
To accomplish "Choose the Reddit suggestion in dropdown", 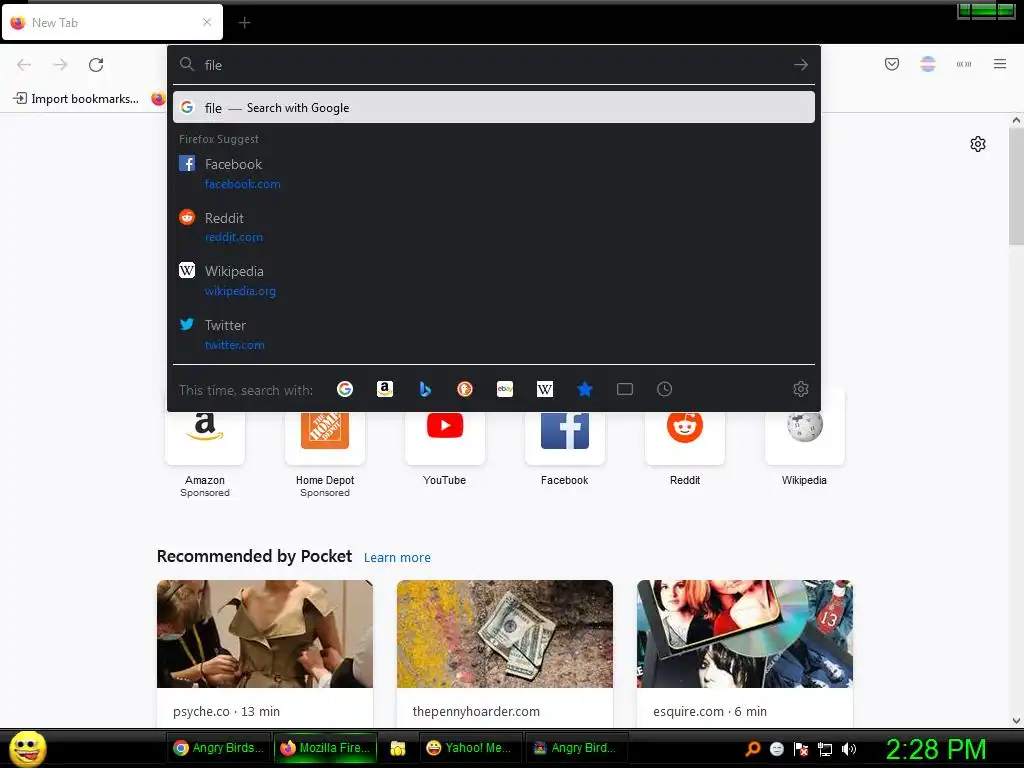I will coord(494,227).
